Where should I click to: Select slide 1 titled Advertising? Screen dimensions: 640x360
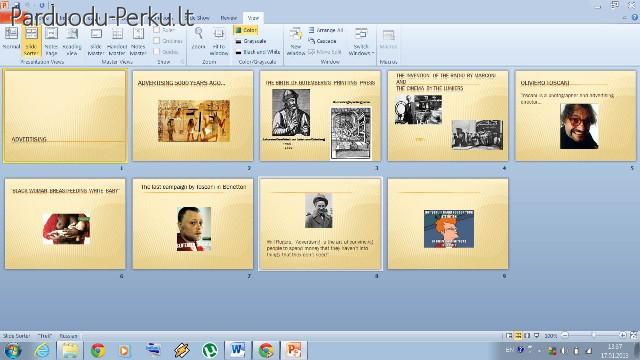(x=65, y=116)
